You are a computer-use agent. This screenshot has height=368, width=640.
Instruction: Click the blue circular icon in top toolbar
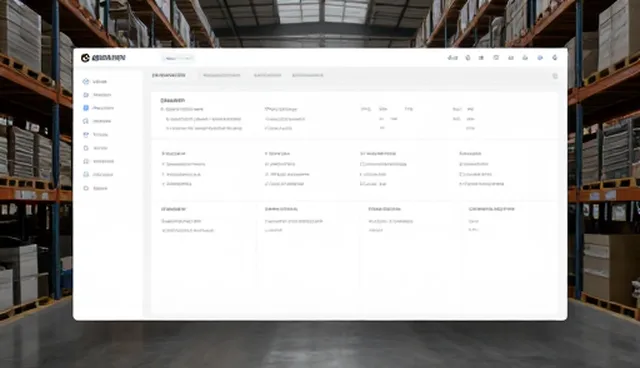click(540, 58)
